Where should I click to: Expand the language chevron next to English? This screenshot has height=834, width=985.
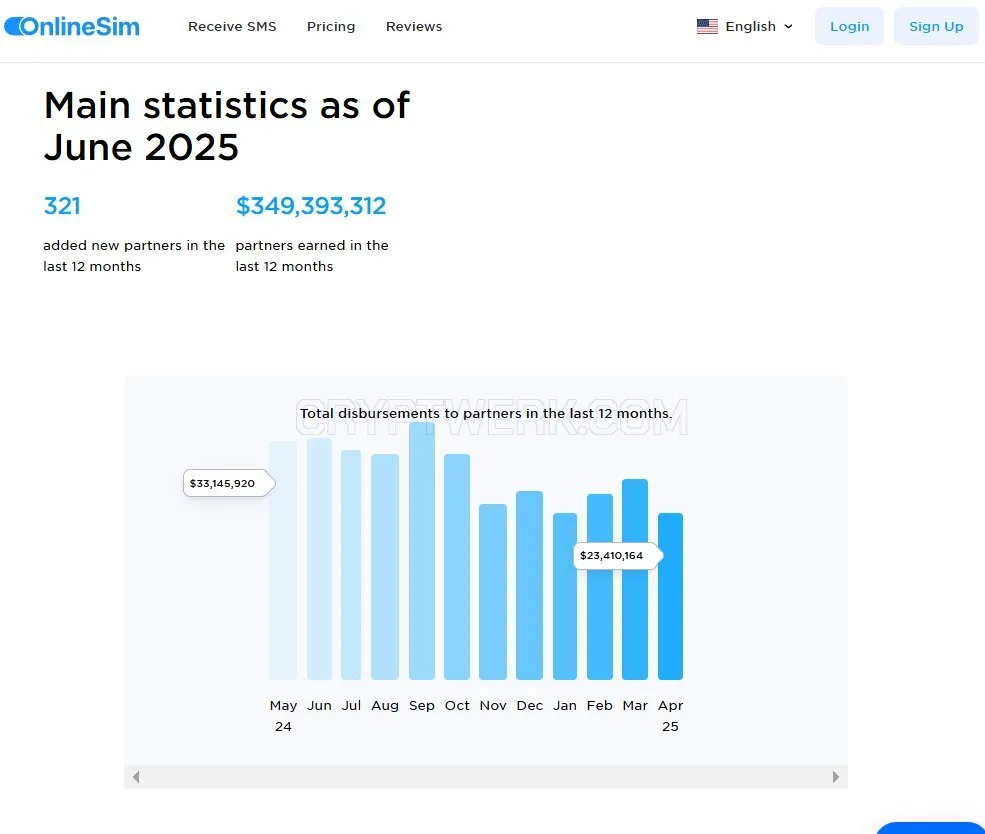tap(788, 26)
